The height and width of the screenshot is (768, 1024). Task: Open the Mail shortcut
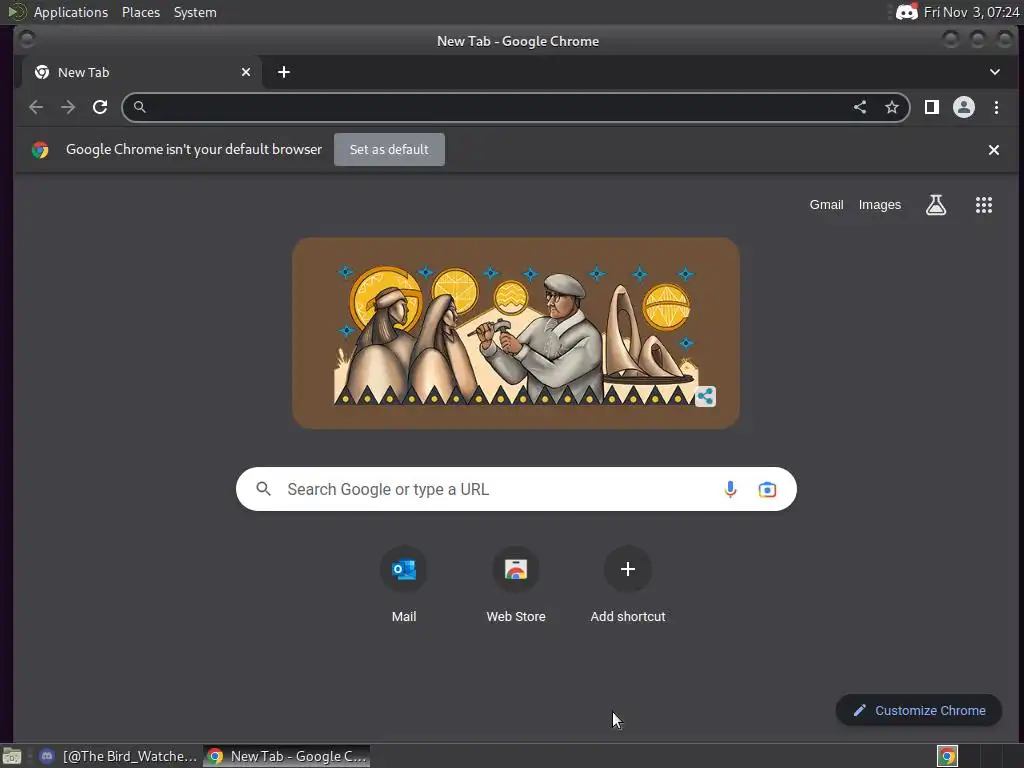pos(404,583)
